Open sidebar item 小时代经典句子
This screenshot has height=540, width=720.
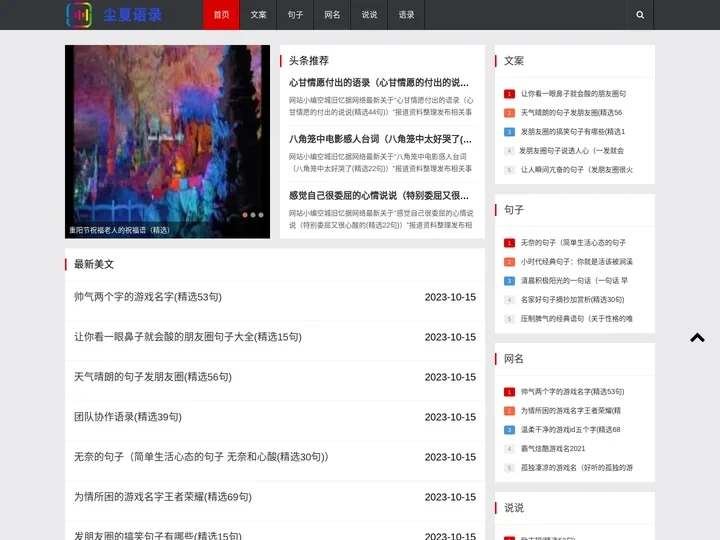click(577, 262)
